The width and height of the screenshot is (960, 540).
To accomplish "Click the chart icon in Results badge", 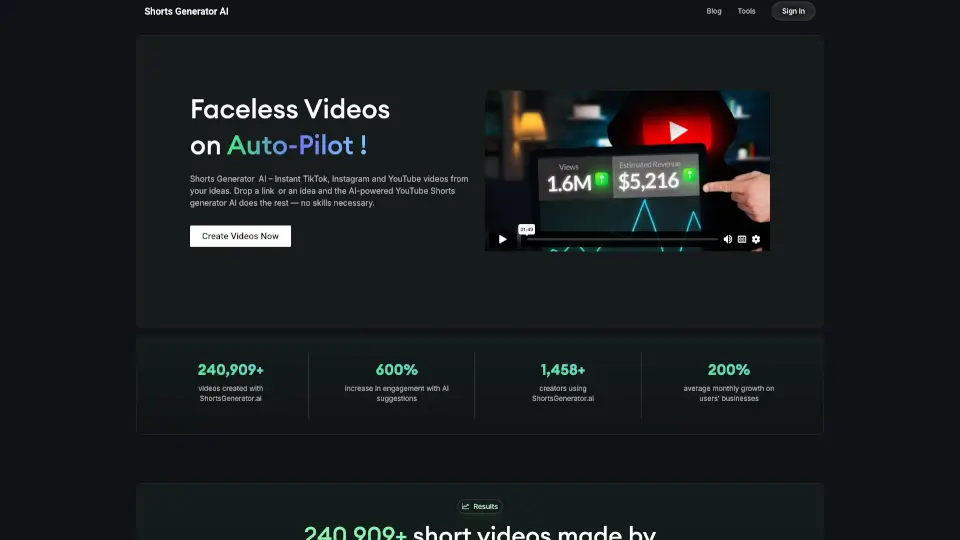I will (x=466, y=507).
